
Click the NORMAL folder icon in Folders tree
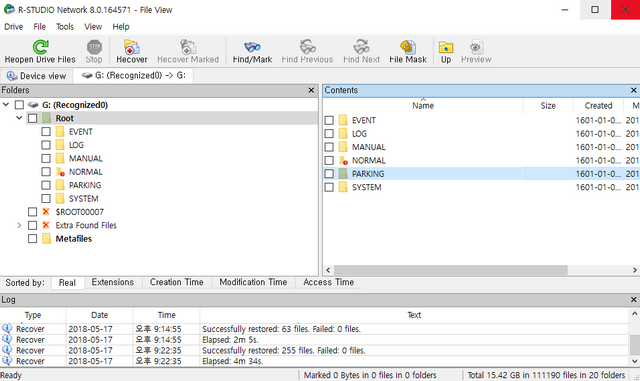[60, 172]
